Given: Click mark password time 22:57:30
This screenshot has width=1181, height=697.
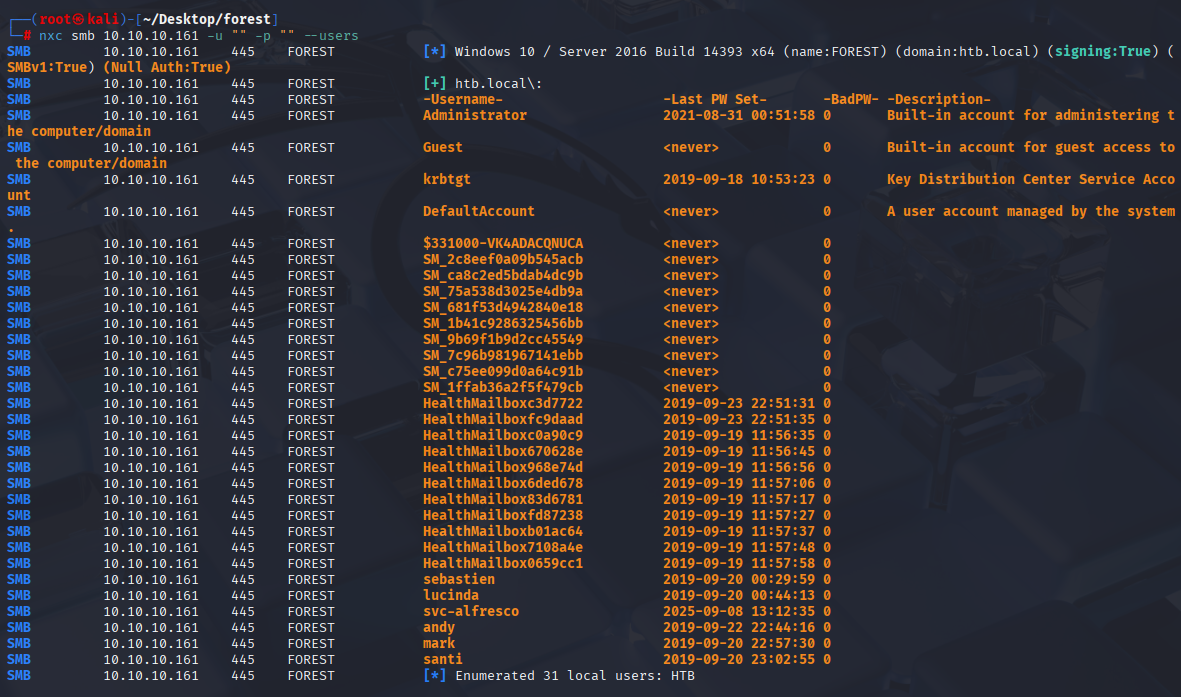Looking at the screenshot, I should (x=783, y=644).
